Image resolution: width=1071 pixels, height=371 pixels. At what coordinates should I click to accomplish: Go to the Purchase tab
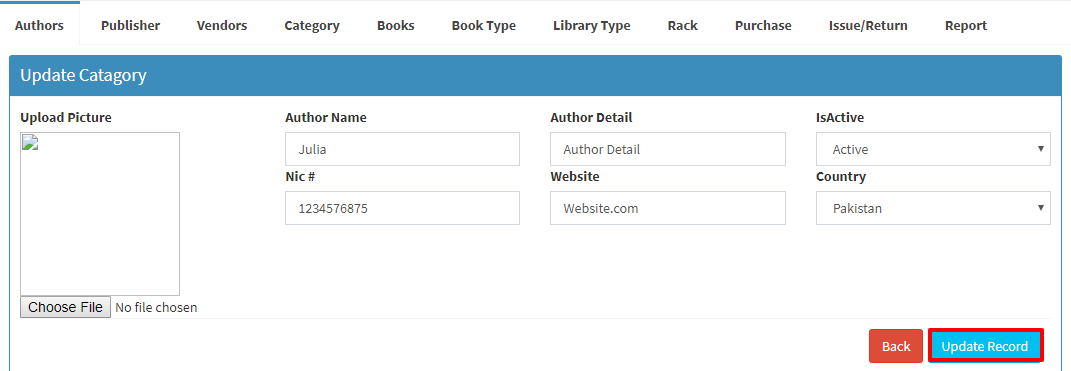point(763,25)
